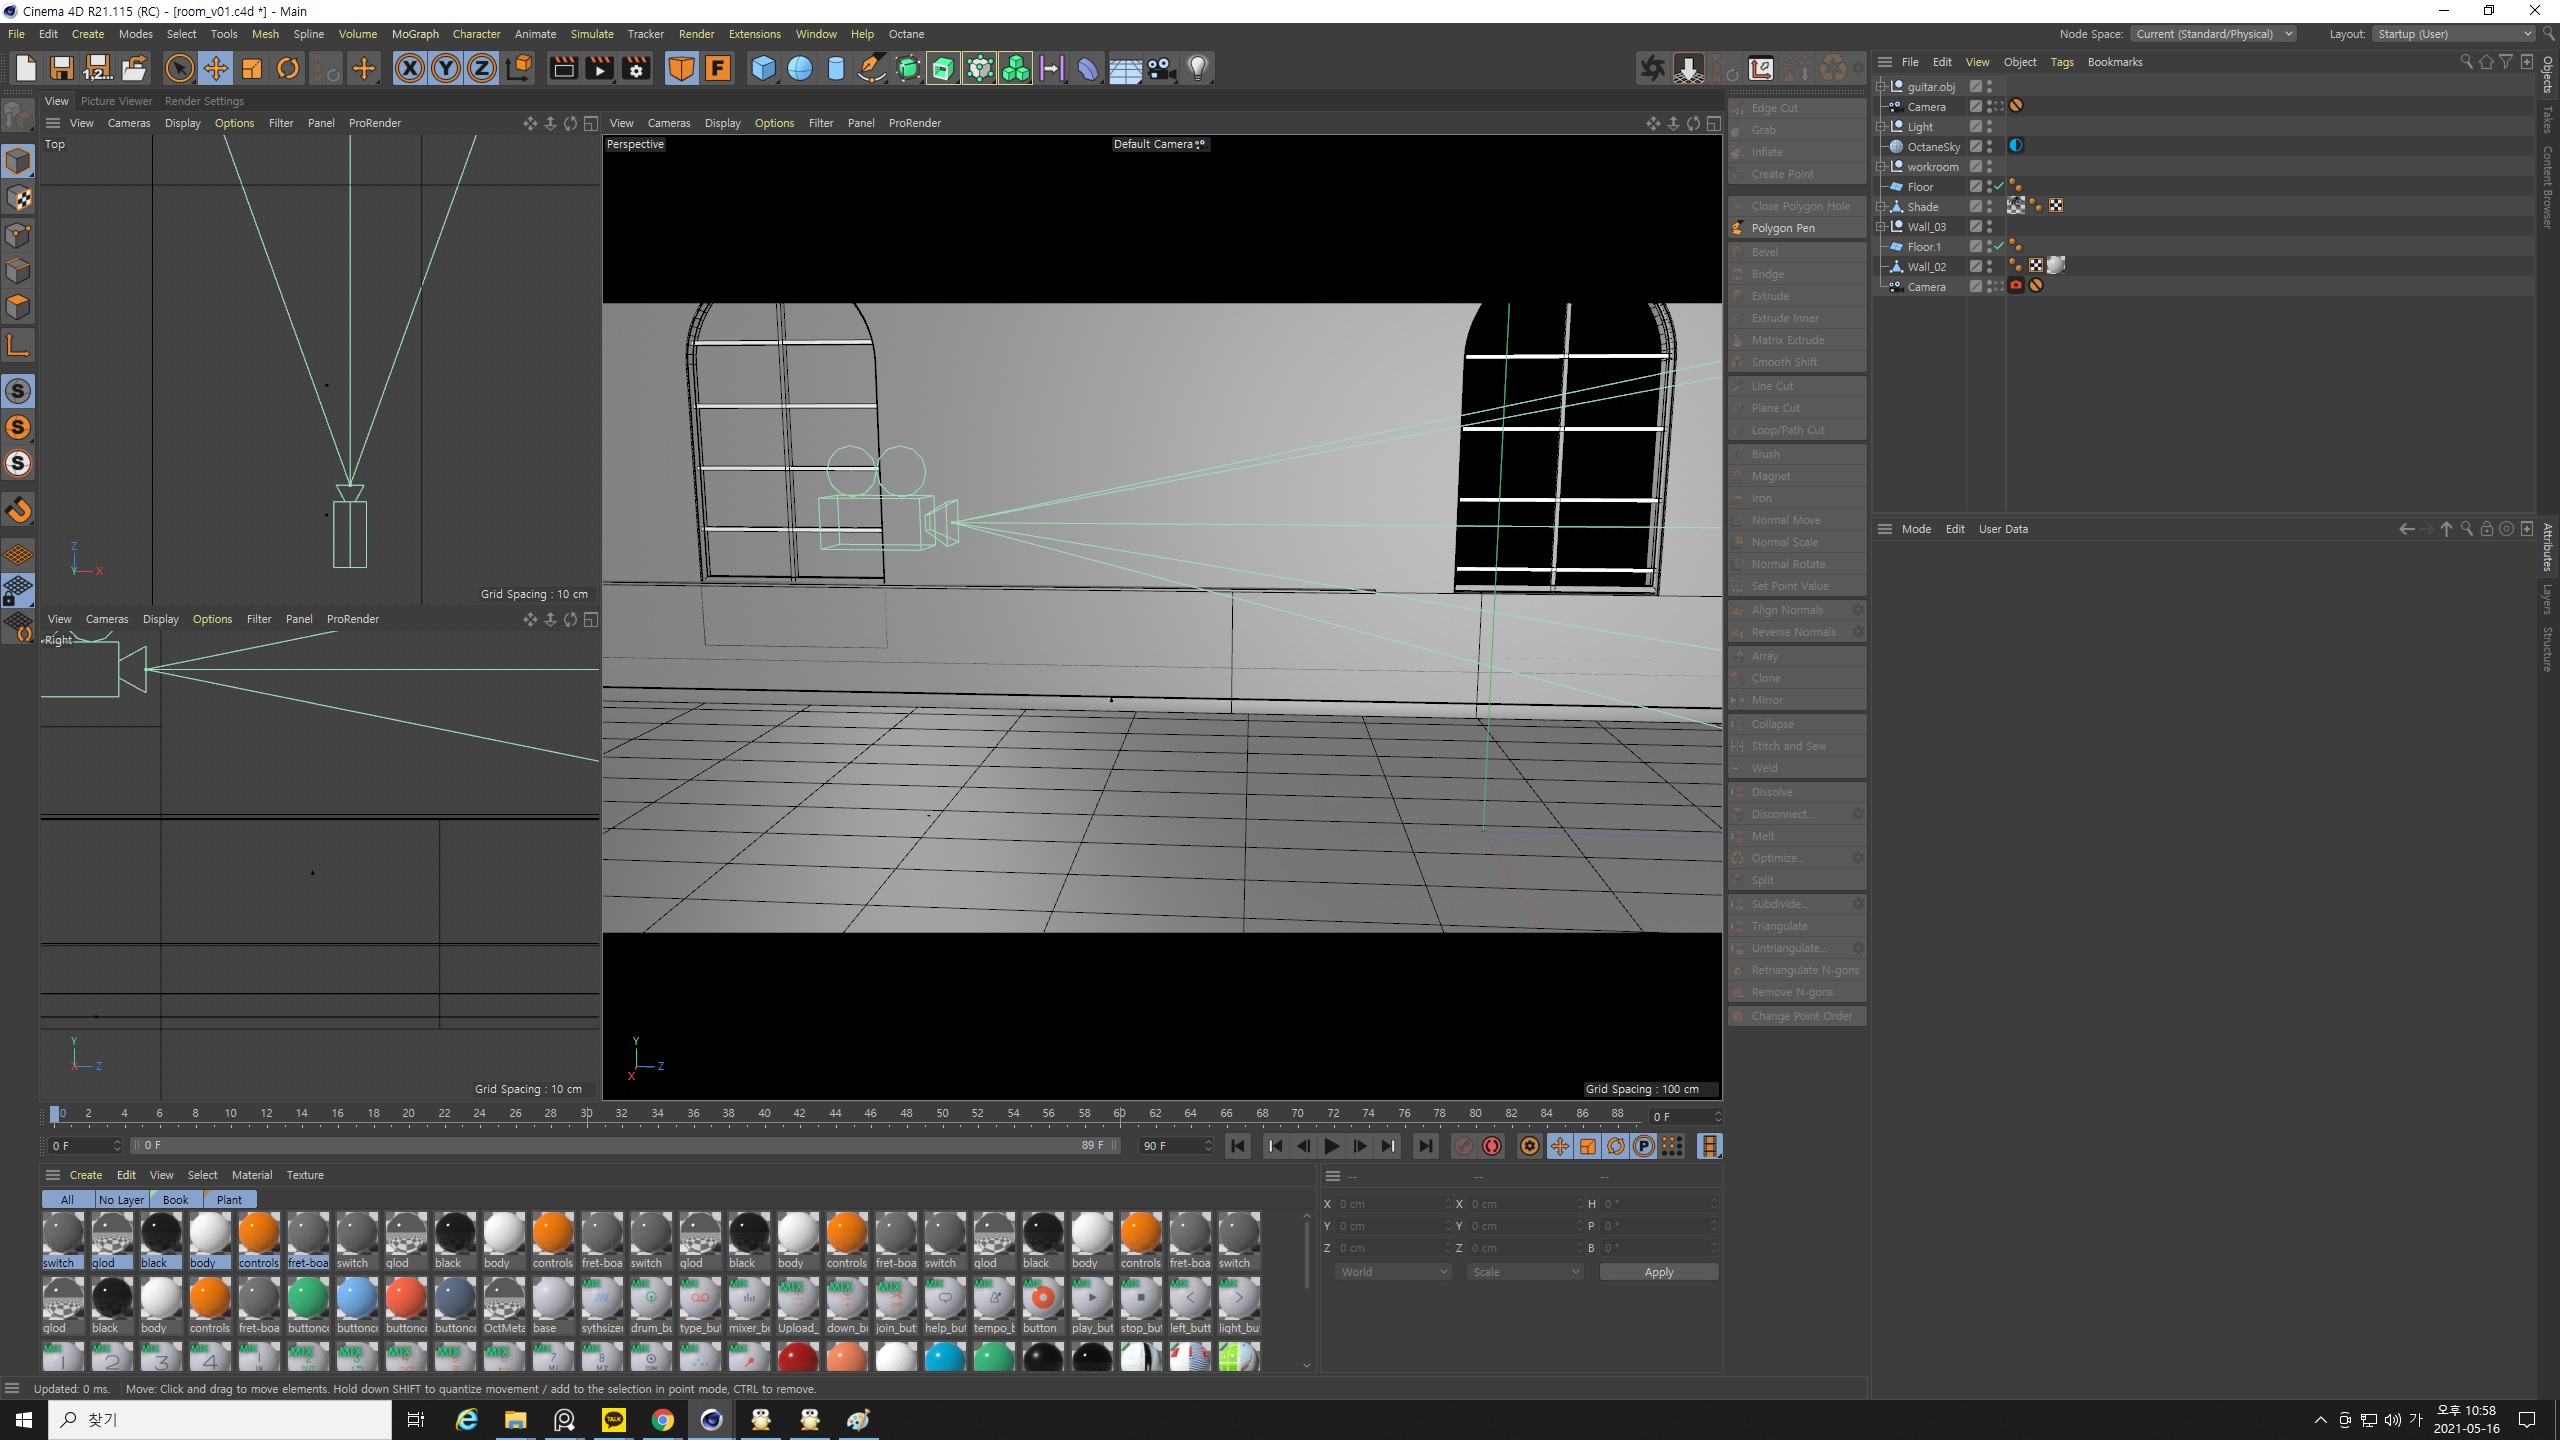Screen dimensions: 2560x1440
Task: Open the Render menu
Action: [x=696, y=34]
